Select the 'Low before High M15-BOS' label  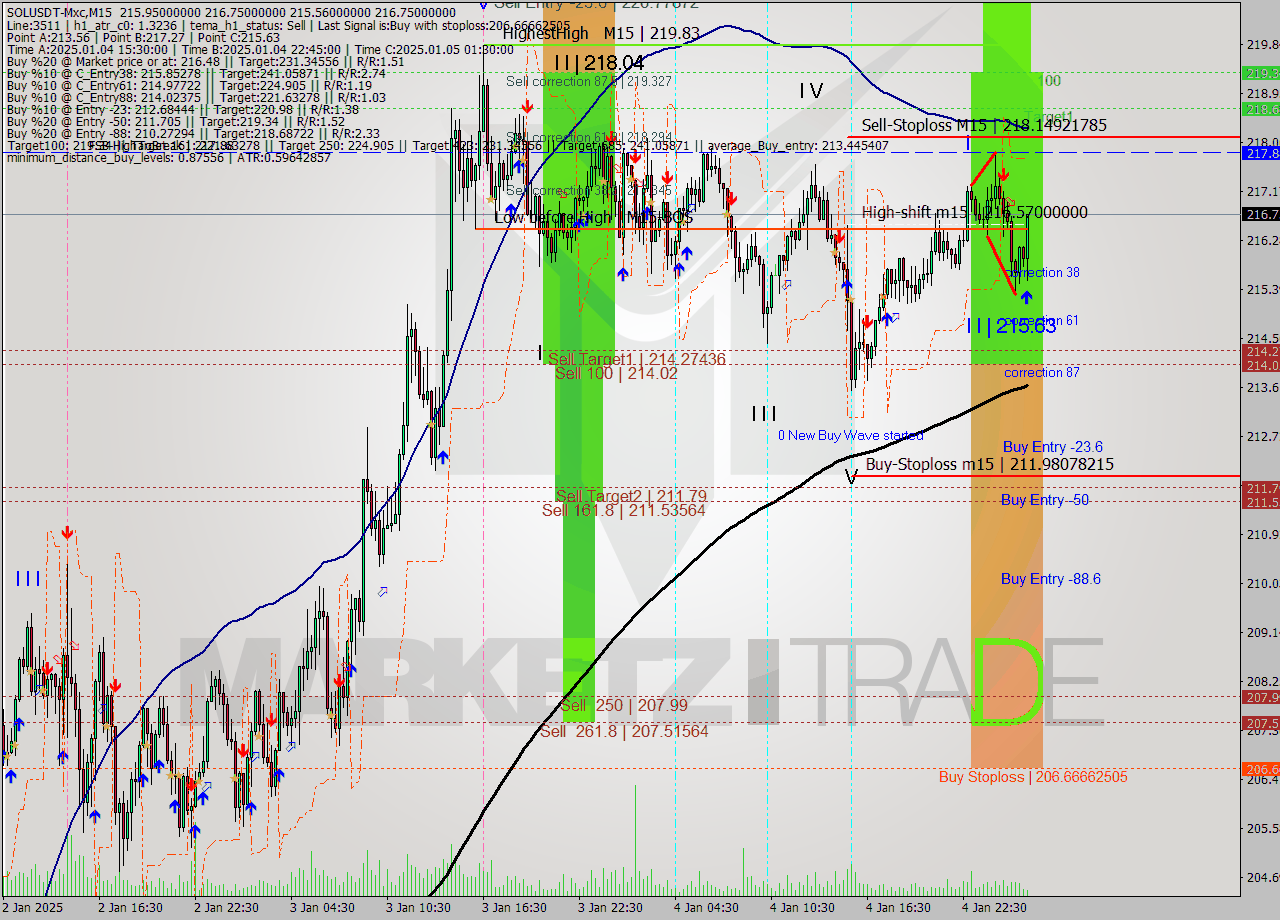point(594,217)
